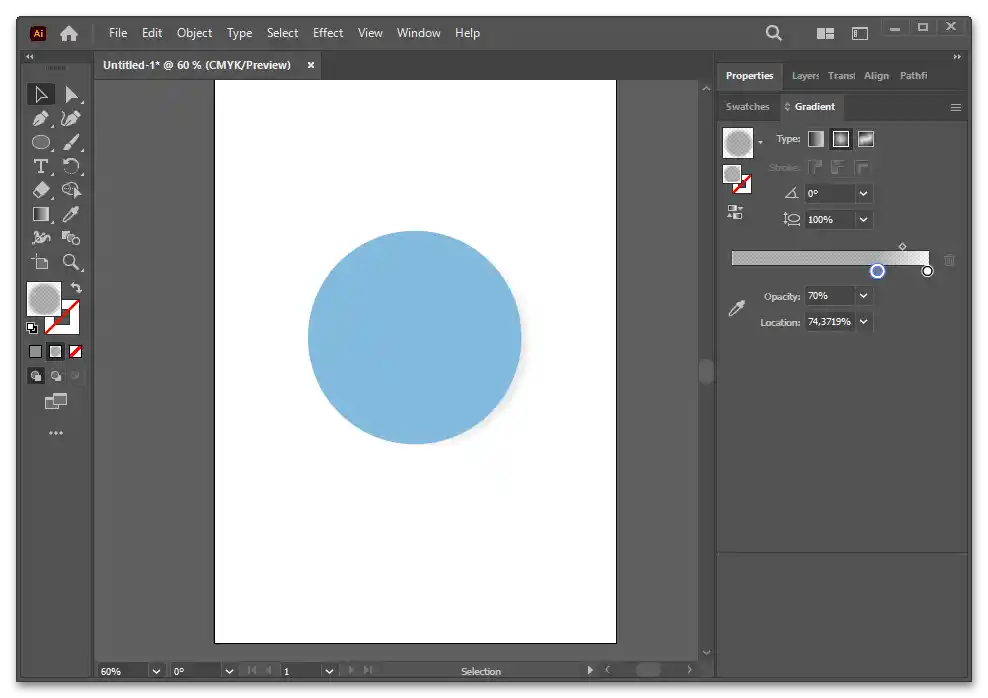Click the white gradient stop at slider end
The width and height of the screenshot is (988, 698).
tap(927, 271)
